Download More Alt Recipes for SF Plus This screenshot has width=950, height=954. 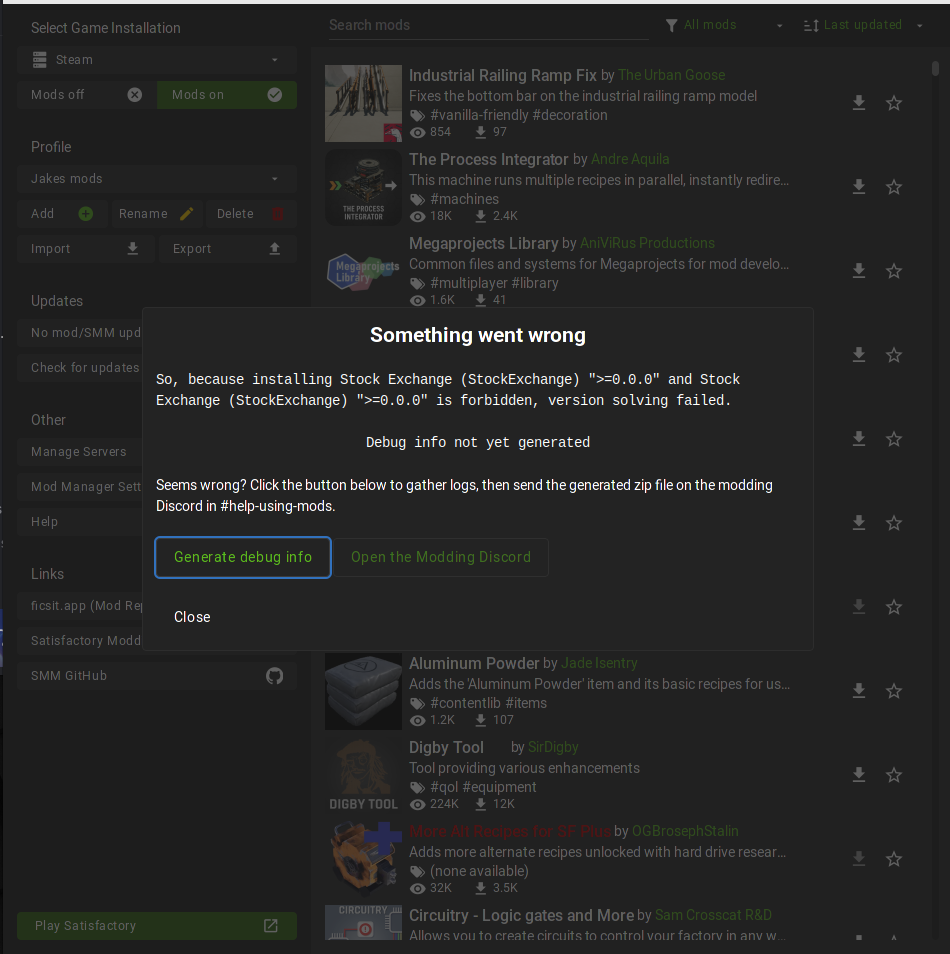coord(859,858)
